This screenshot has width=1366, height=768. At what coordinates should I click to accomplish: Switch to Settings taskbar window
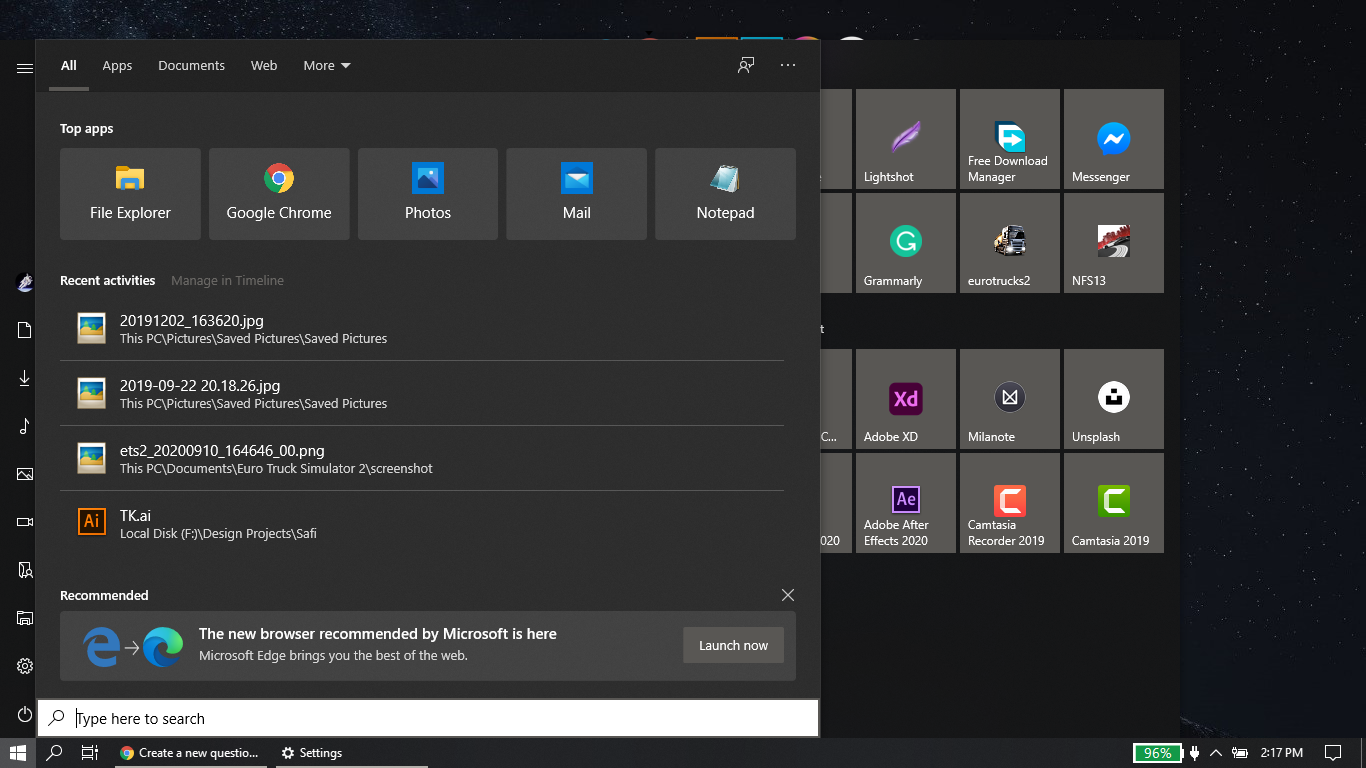[x=350, y=753]
